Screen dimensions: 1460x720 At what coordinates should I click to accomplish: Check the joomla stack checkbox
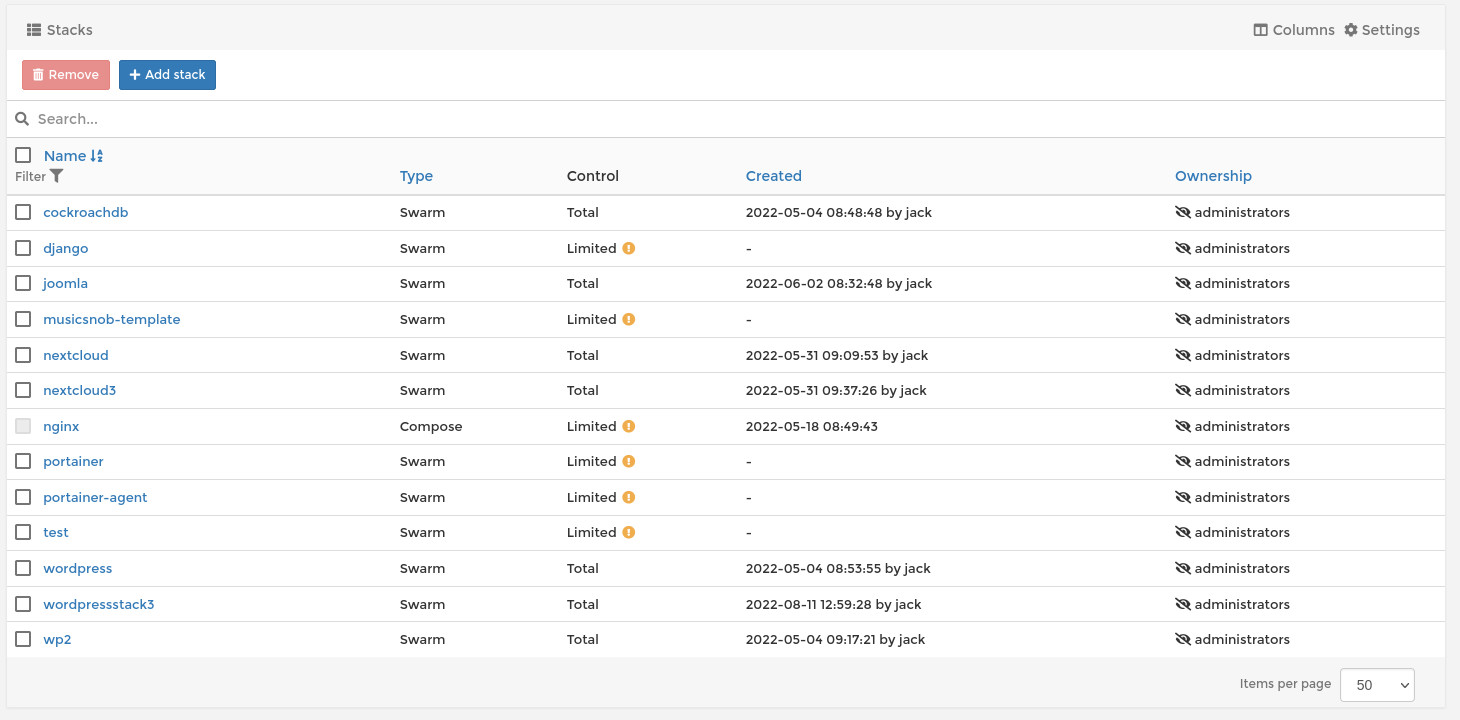pos(23,284)
